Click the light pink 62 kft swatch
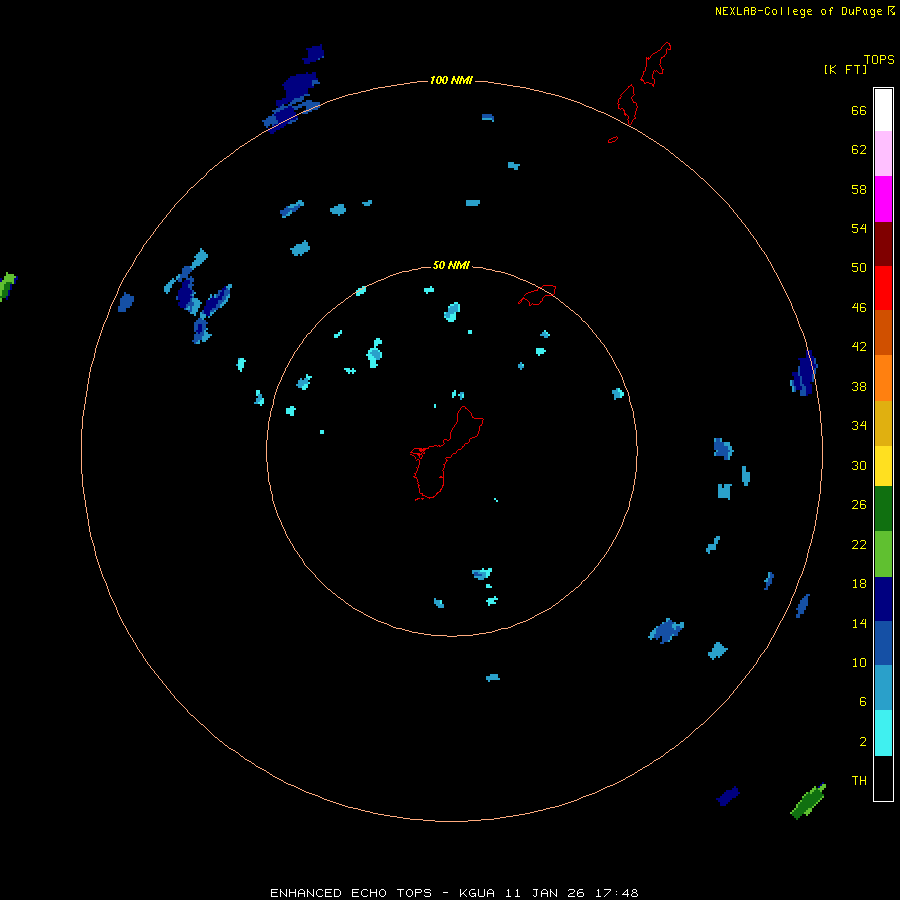 (x=883, y=154)
